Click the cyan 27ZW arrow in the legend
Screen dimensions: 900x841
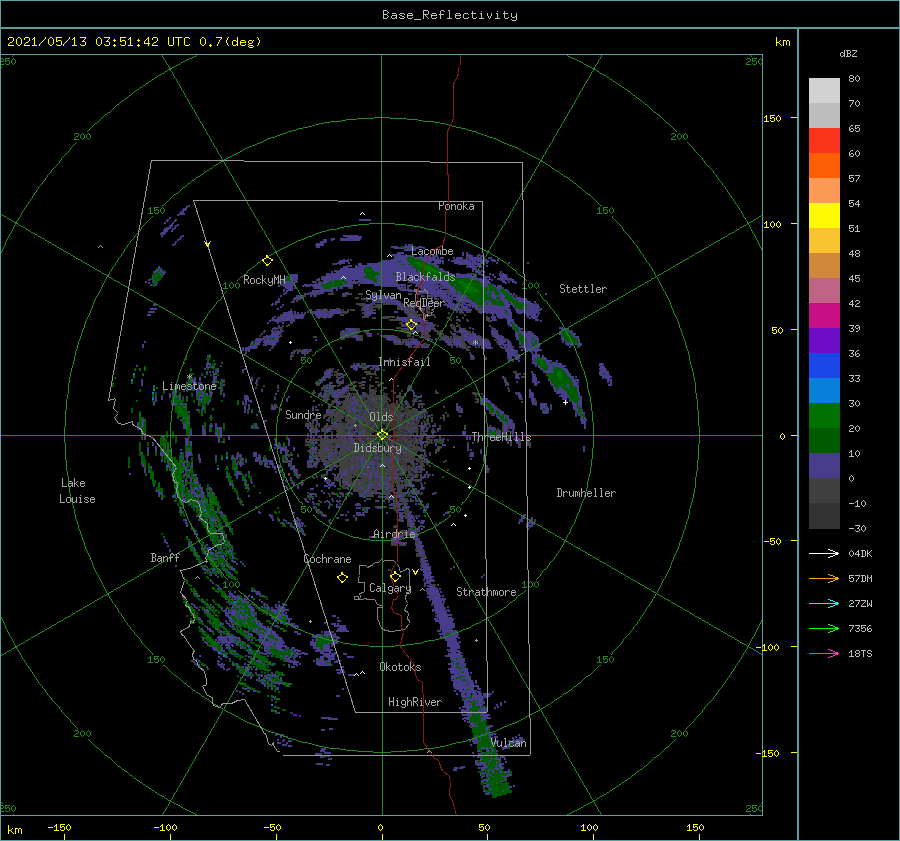[824, 603]
